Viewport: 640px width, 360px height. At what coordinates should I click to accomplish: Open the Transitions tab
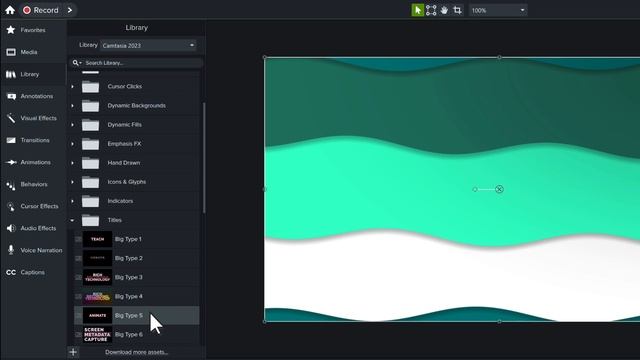pos(33,140)
